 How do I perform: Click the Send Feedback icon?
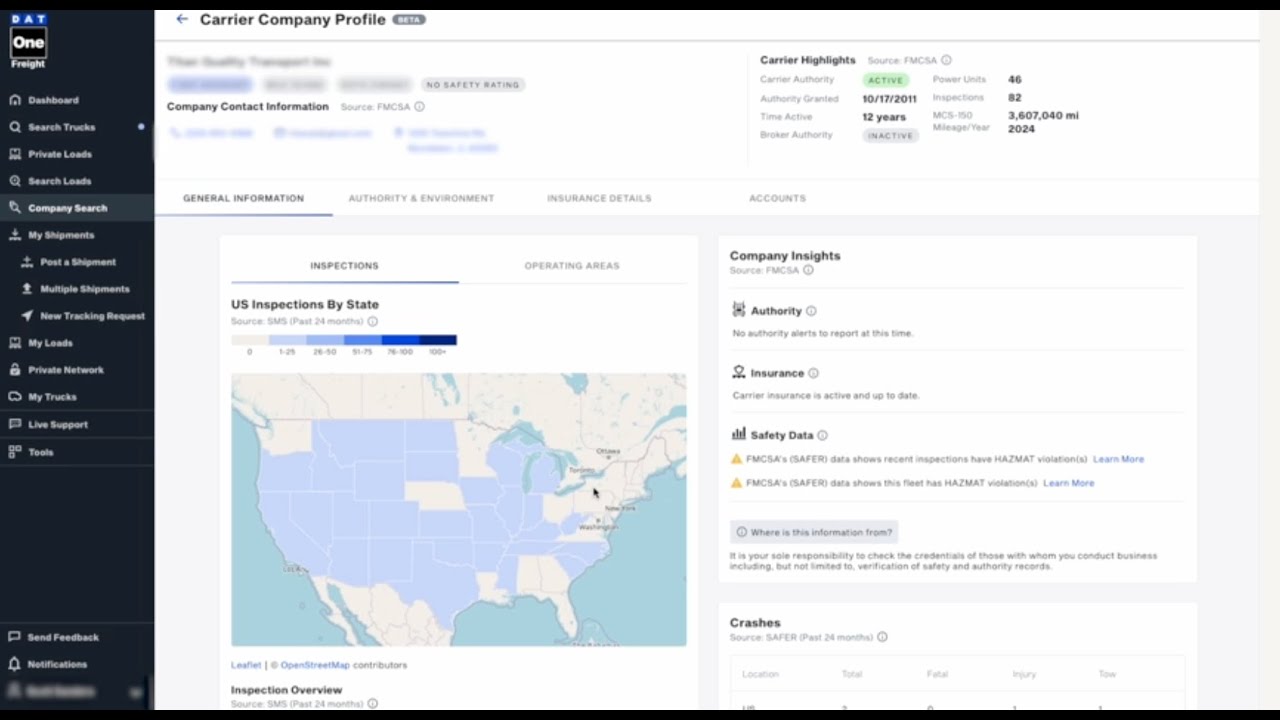15,637
